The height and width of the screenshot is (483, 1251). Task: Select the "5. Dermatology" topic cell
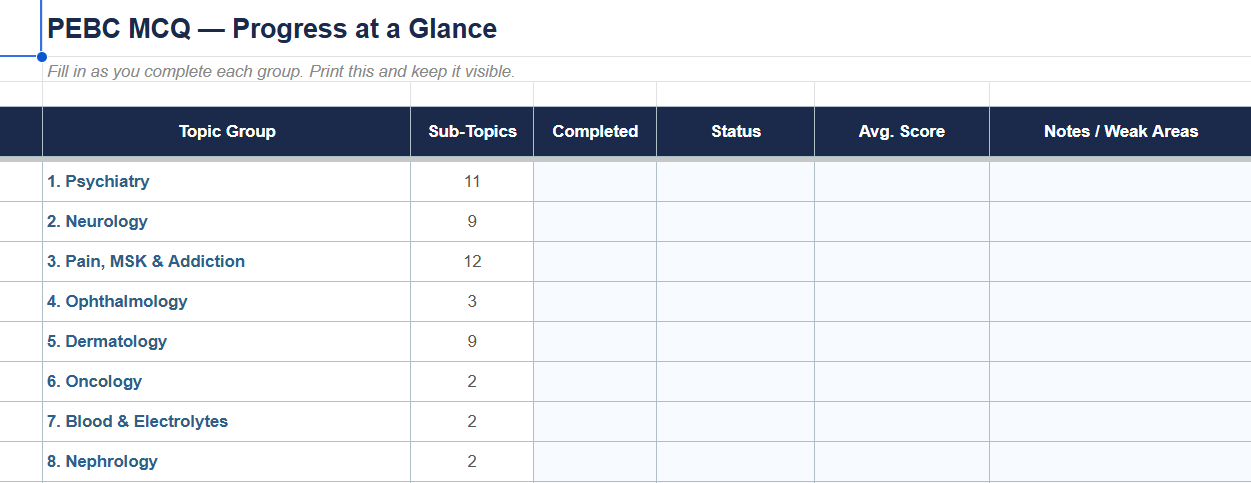coord(227,342)
